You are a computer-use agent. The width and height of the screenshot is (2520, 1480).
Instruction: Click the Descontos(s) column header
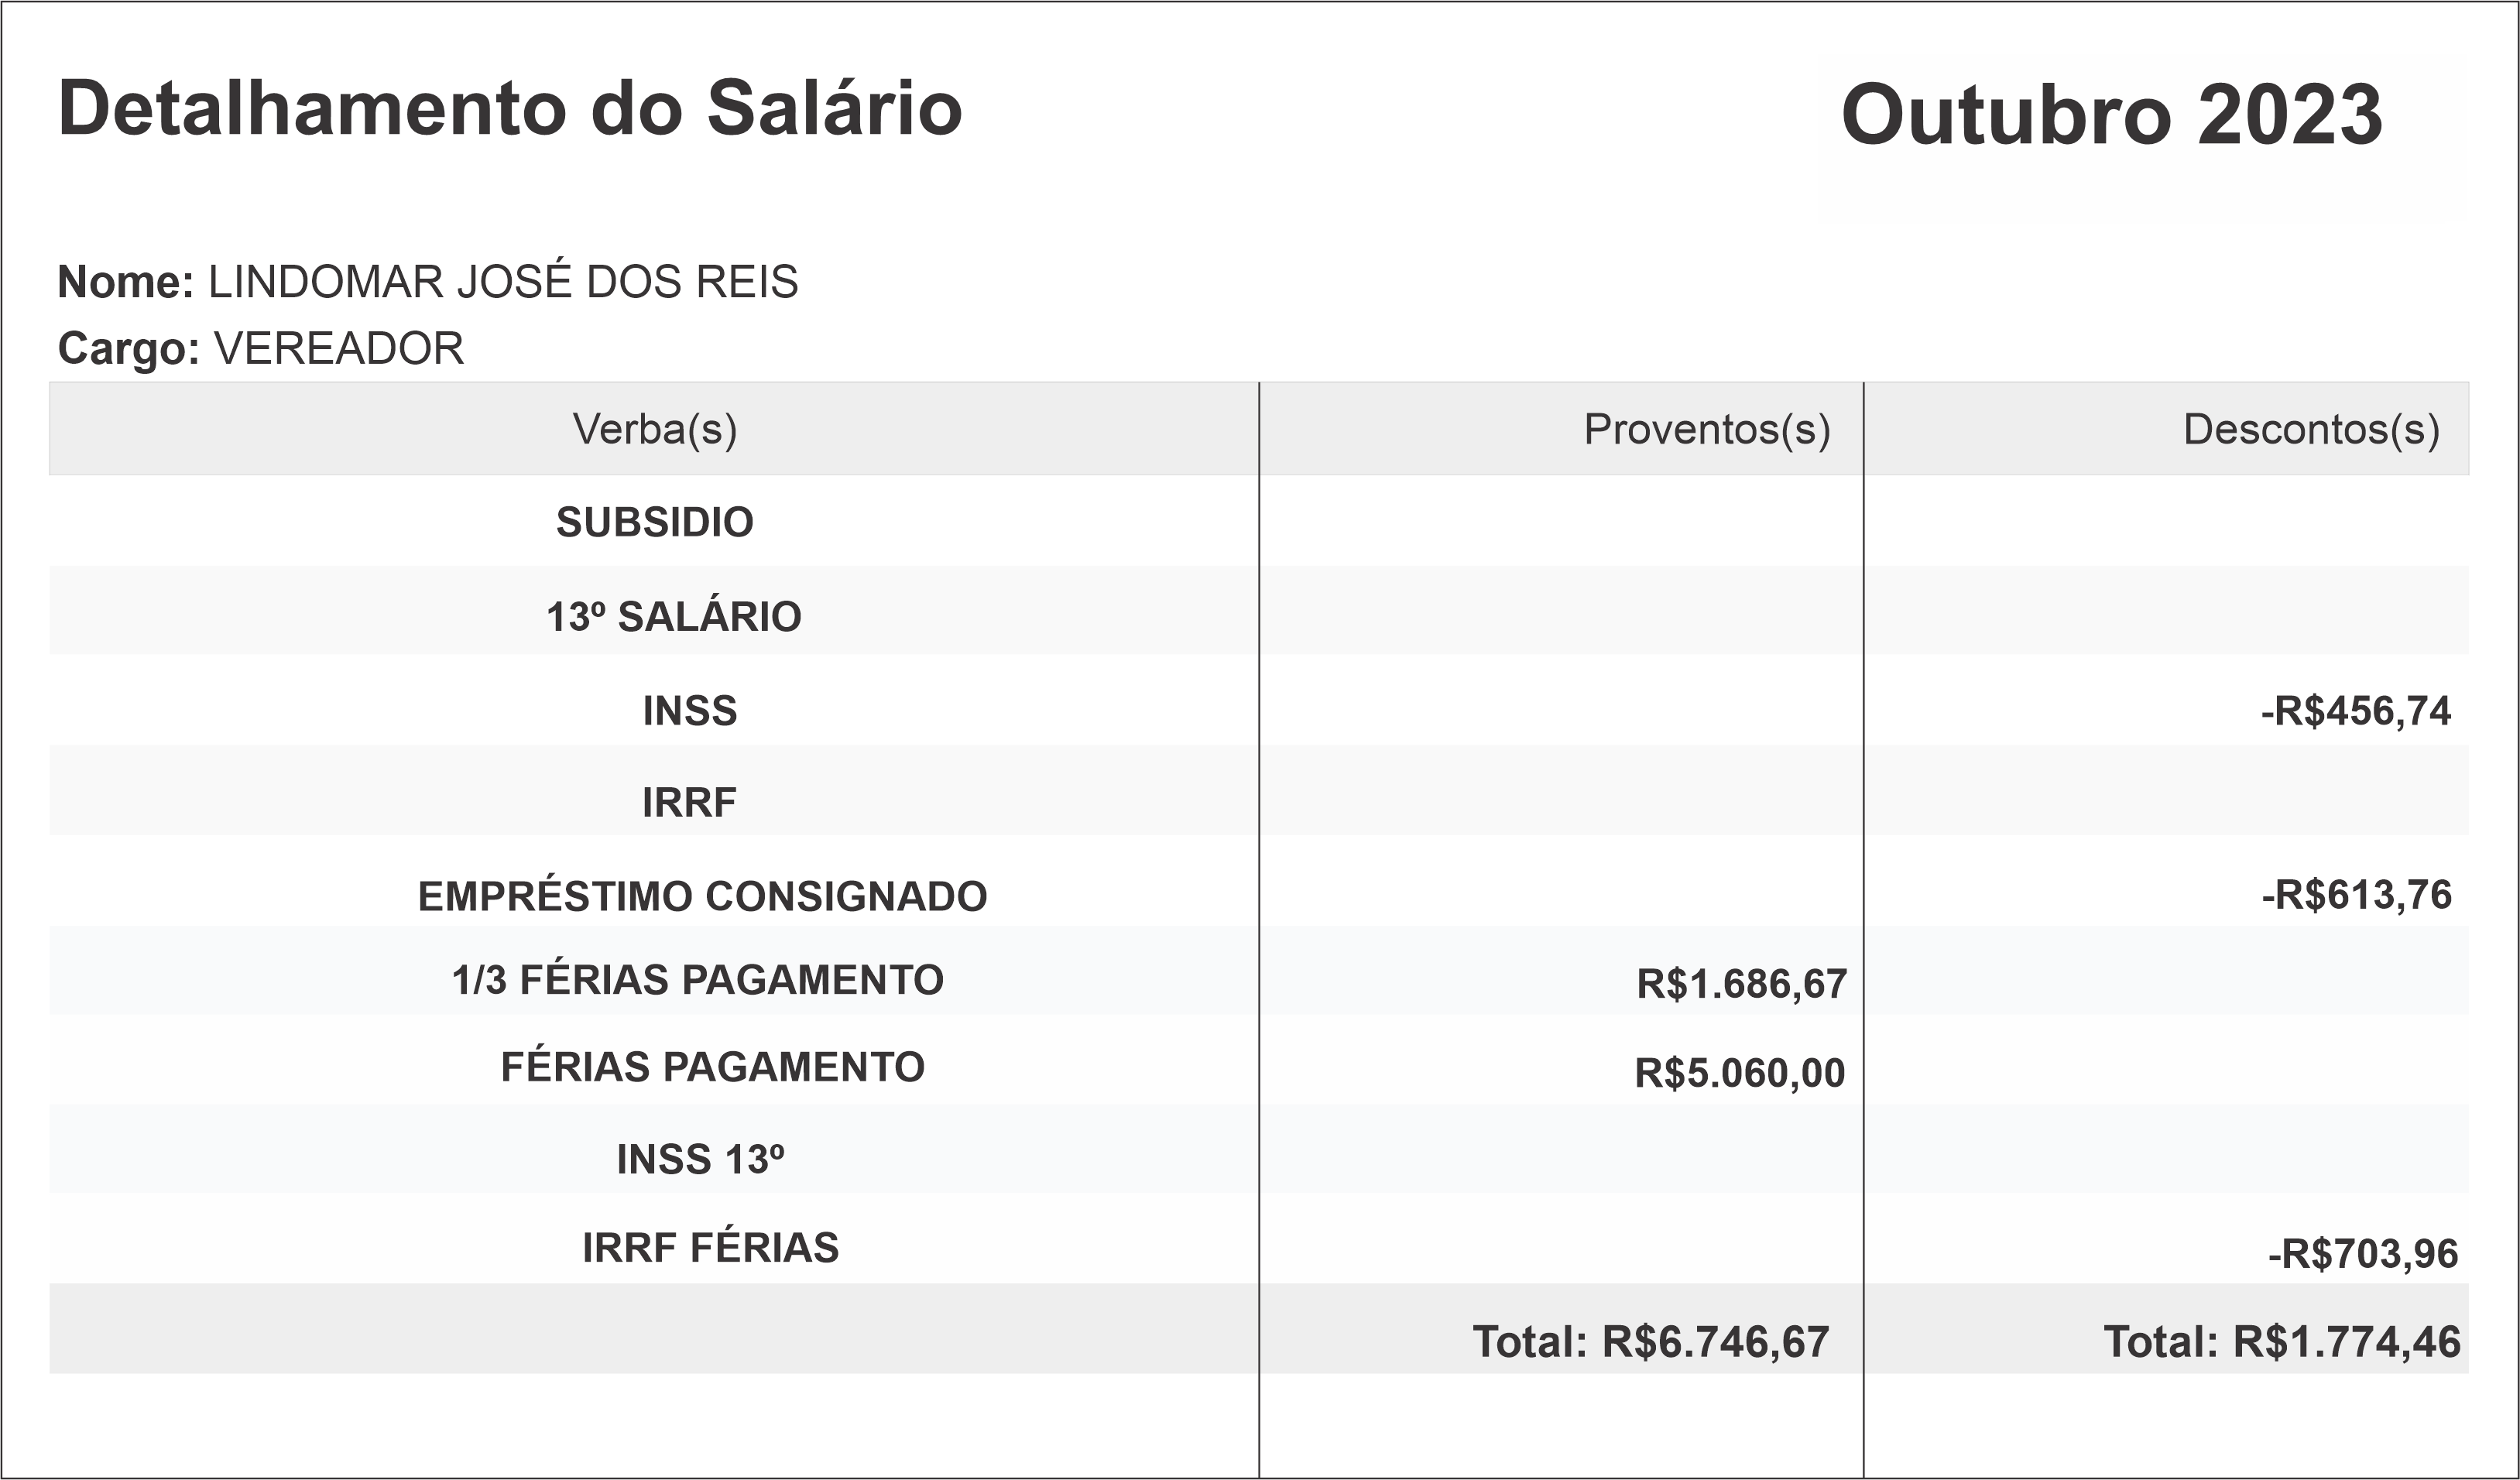coord(2311,429)
